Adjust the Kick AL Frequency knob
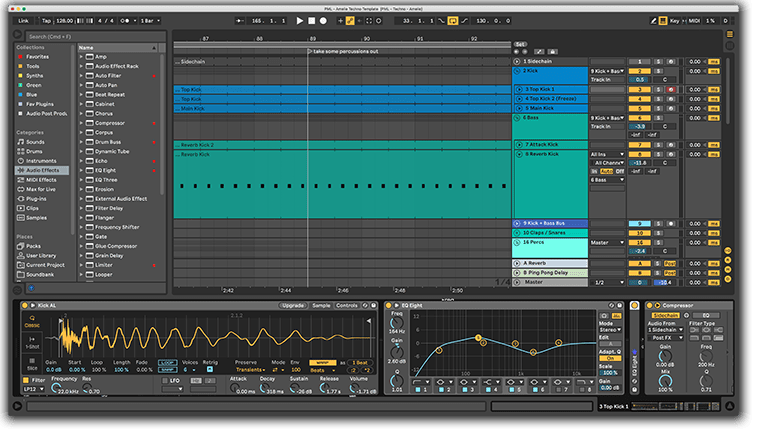The image size is (768, 432). 56,388
